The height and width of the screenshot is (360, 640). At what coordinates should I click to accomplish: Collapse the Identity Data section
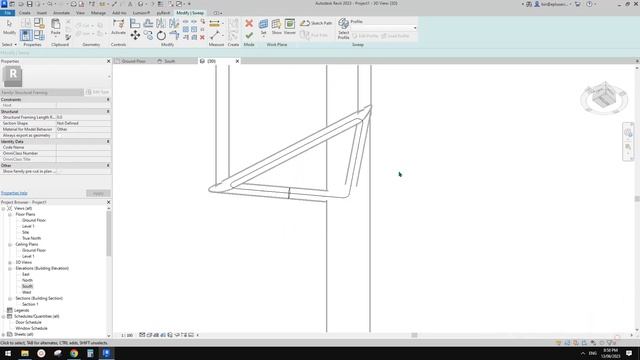108,142
